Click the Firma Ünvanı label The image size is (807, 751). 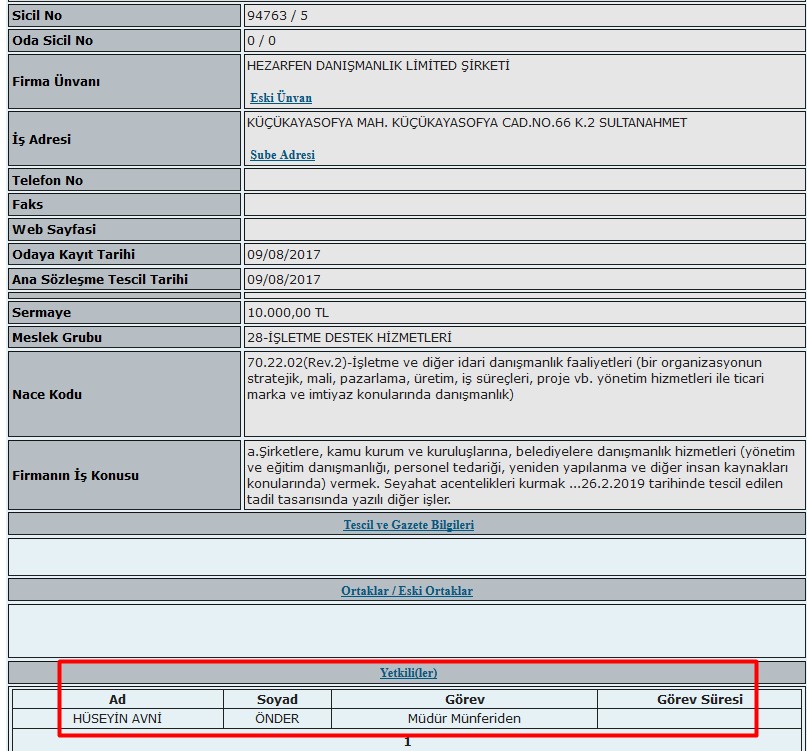[x=56, y=81]
